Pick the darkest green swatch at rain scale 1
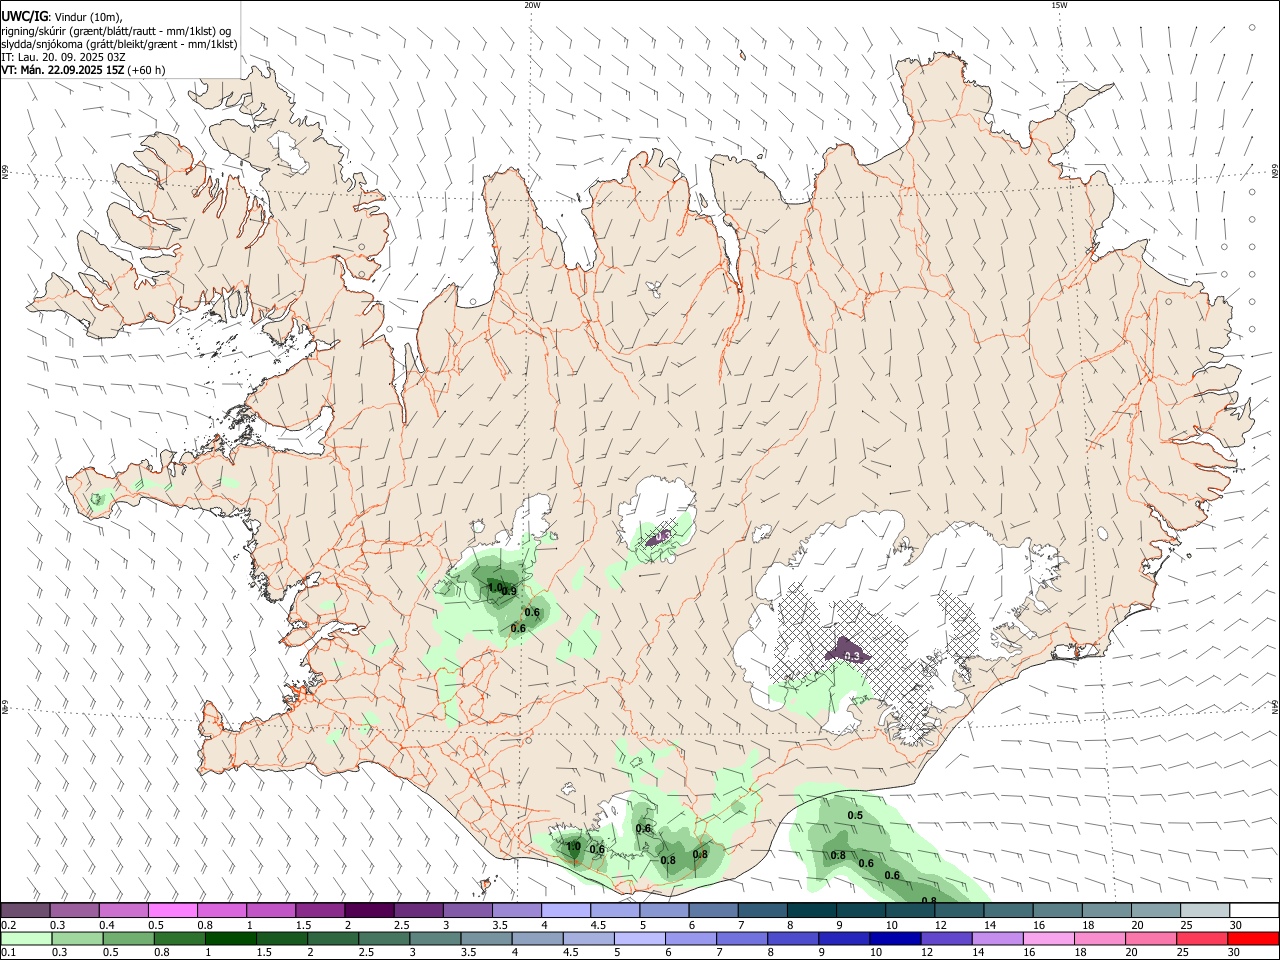 (230, 938)
